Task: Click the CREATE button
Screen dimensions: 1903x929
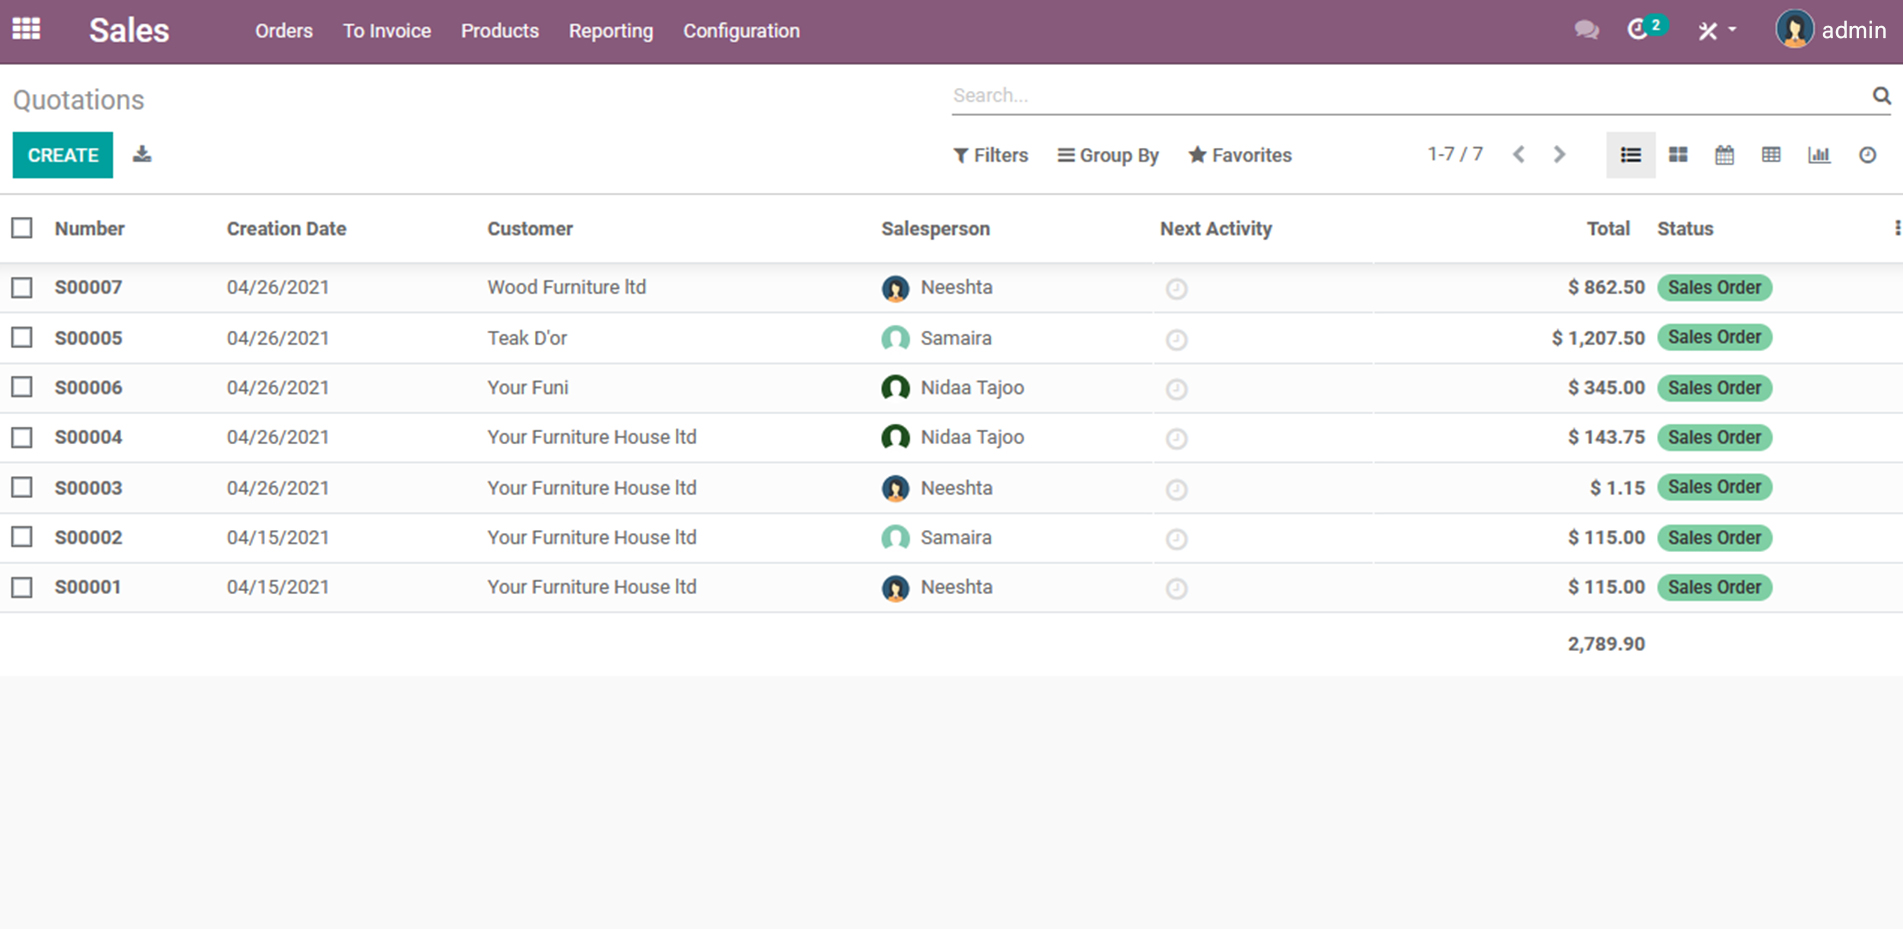Action: pyautogui.click(x=63, y=155)
